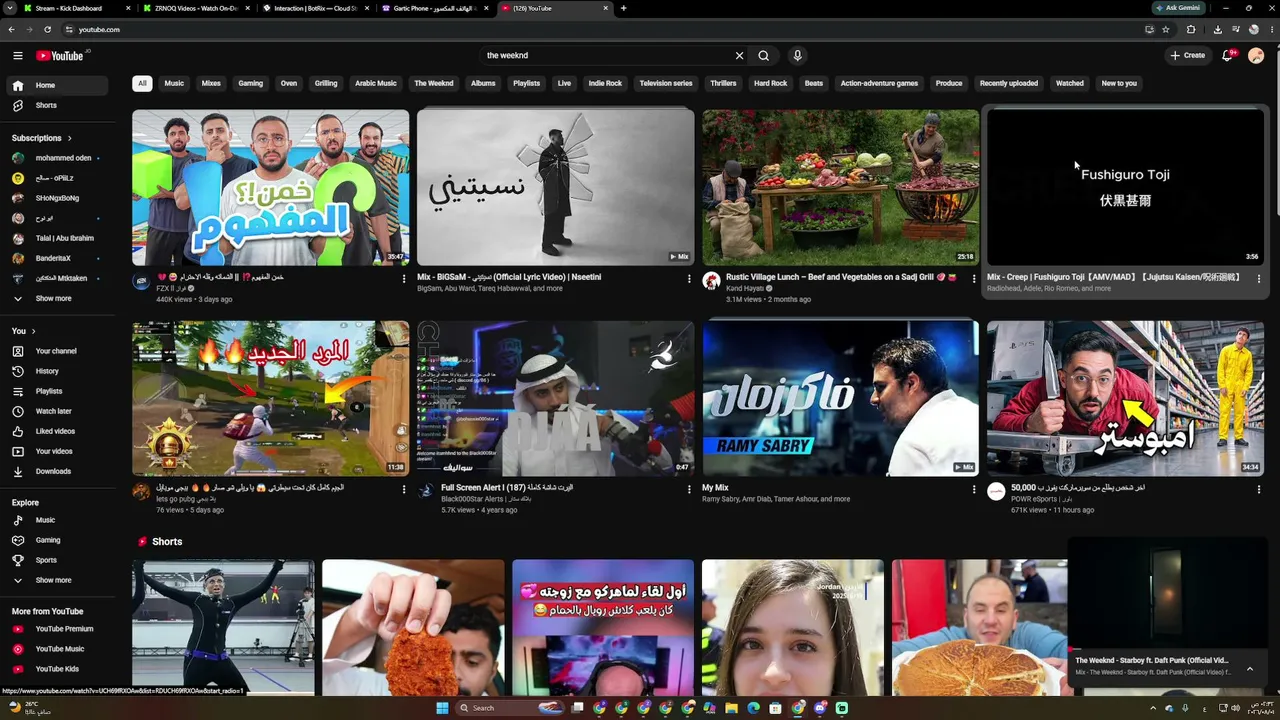1280x720 pixels.
Task: Open the Ramy Sabry My Mix thumbnail
Action: (x=840, y=398)
